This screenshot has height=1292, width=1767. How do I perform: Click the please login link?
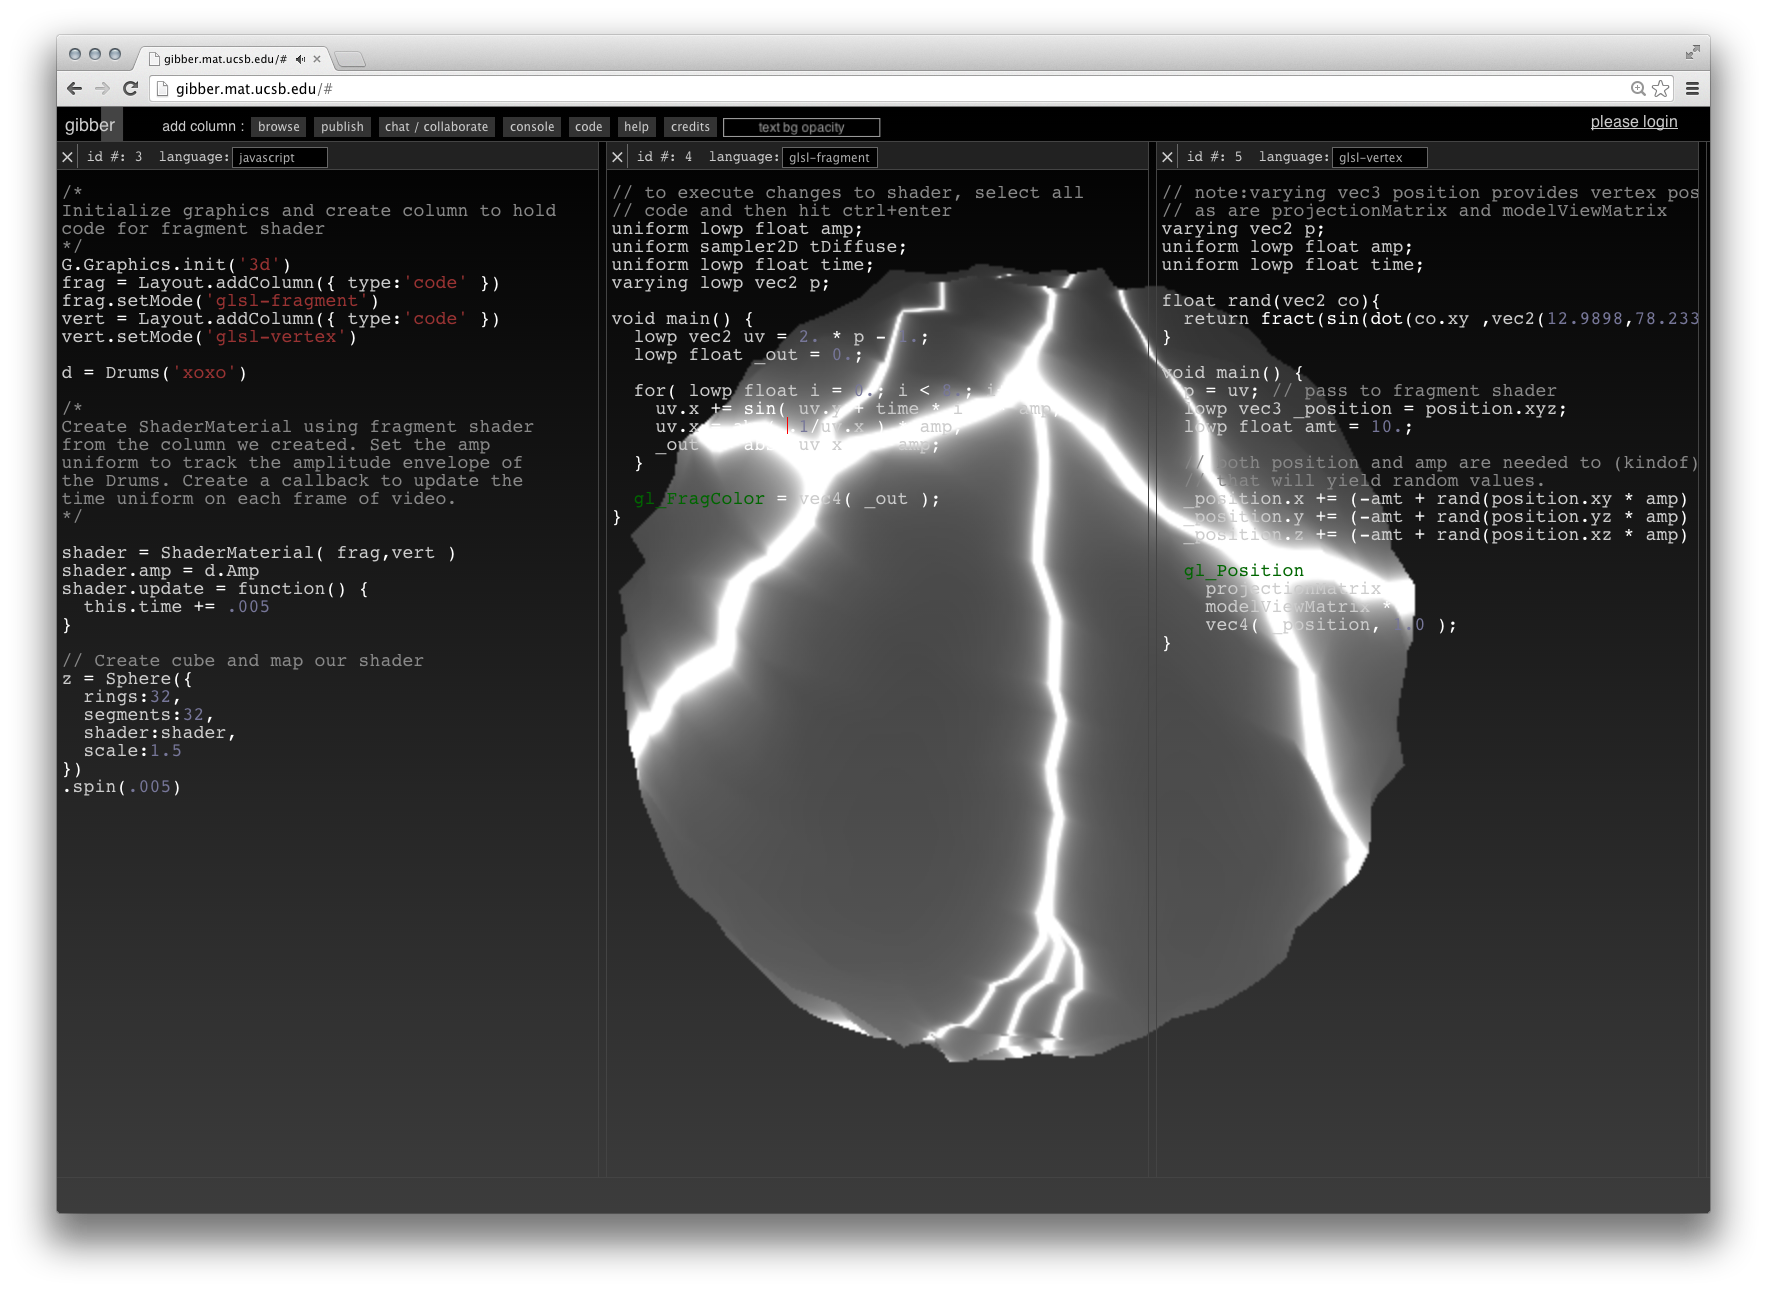[1633, 122]
